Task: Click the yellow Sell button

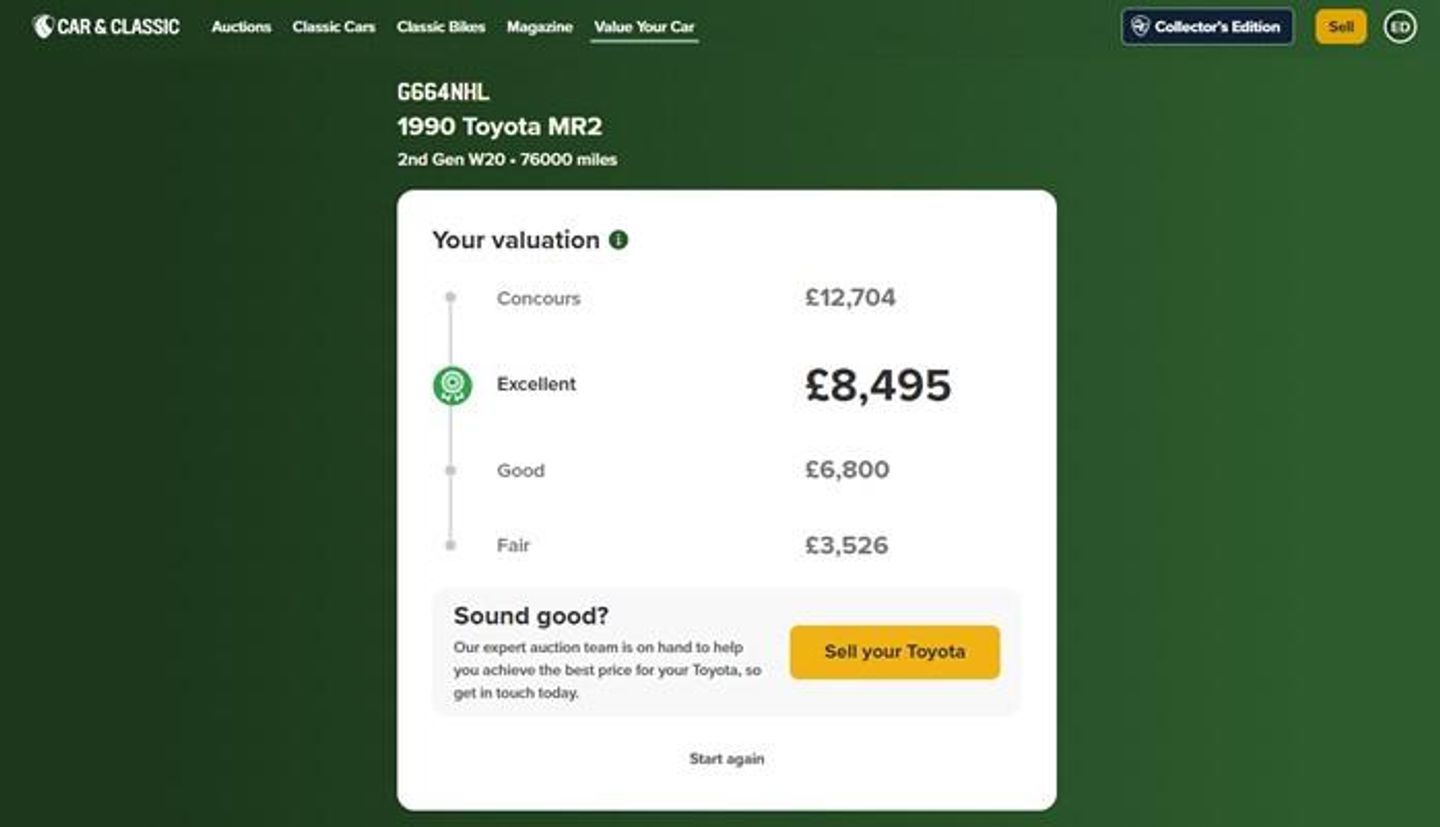Action: click(x=1340, y=27)
